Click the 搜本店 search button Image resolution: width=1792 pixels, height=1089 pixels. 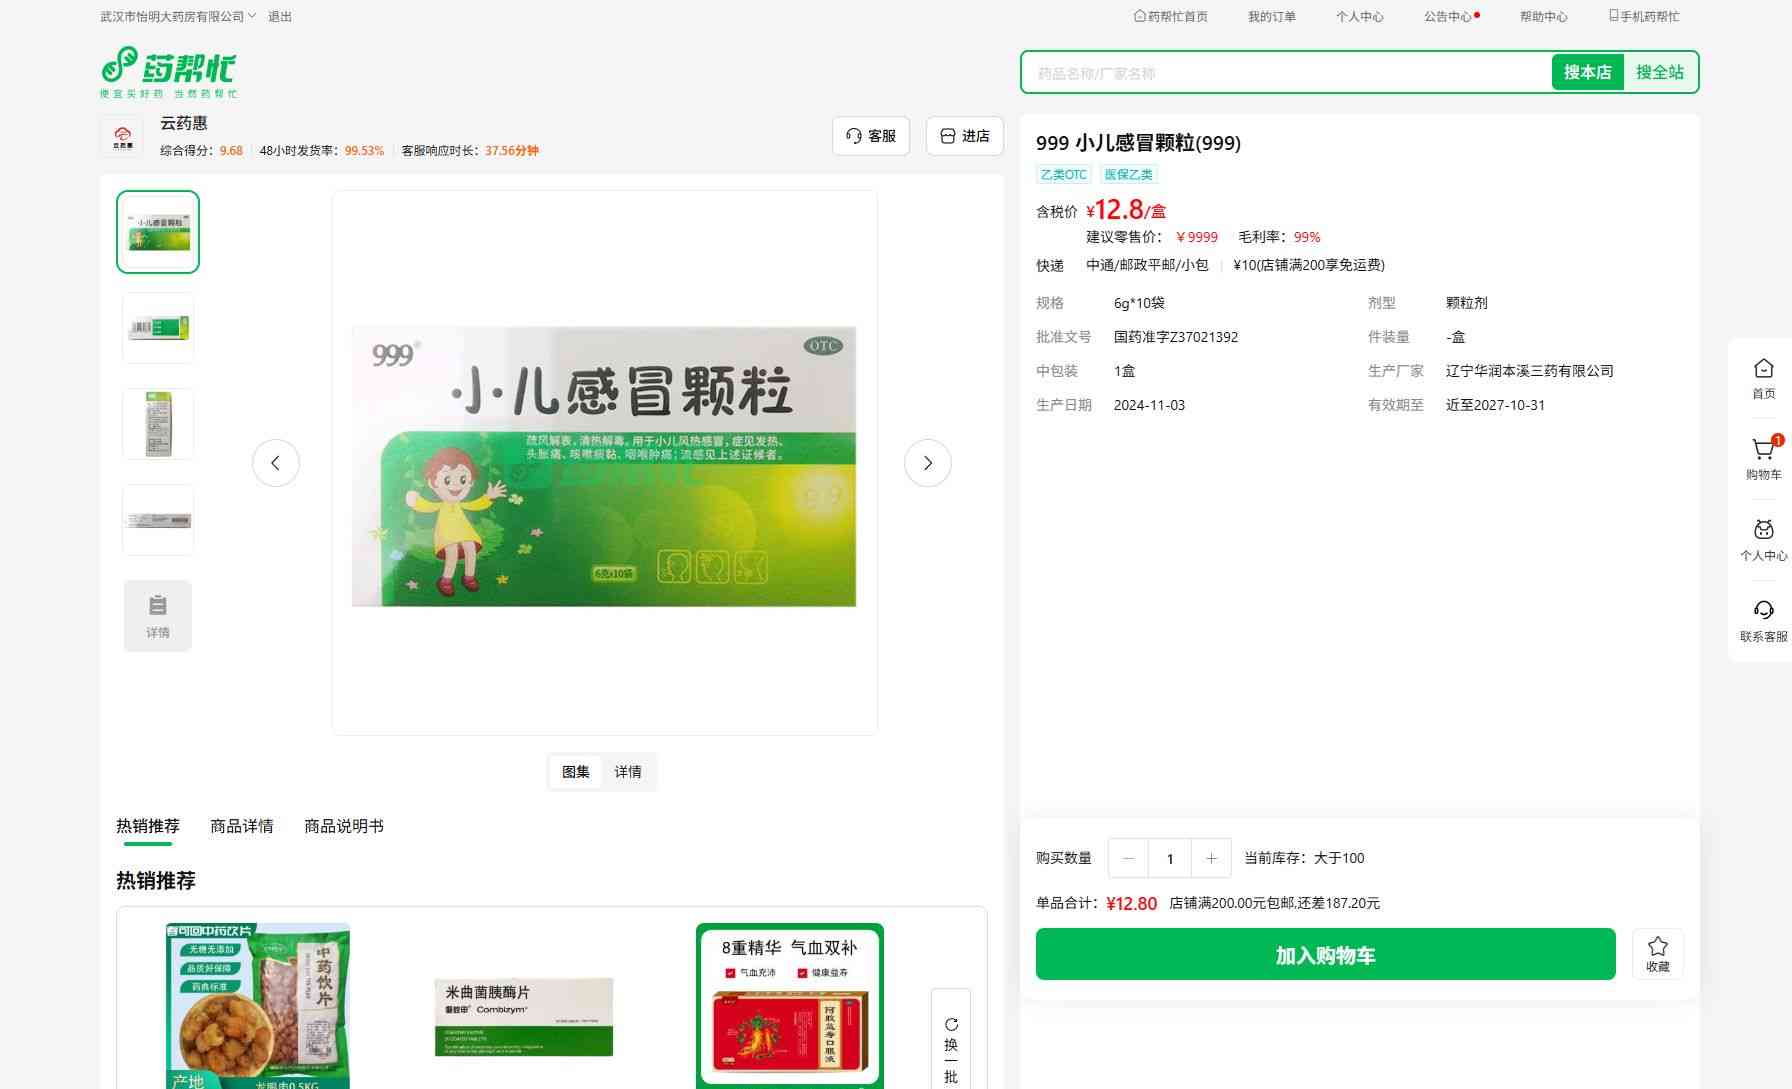pos(1587,72)
